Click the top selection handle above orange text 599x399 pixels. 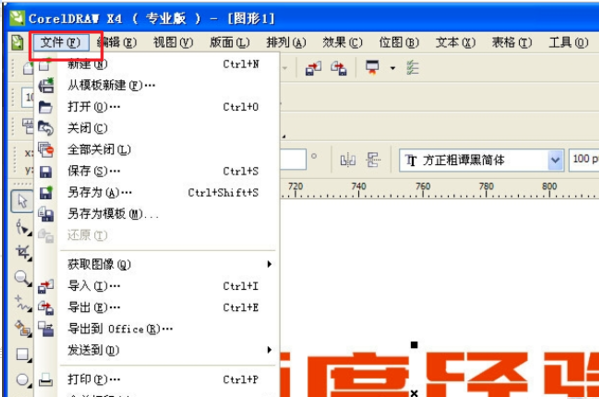[x=414, y=345]
